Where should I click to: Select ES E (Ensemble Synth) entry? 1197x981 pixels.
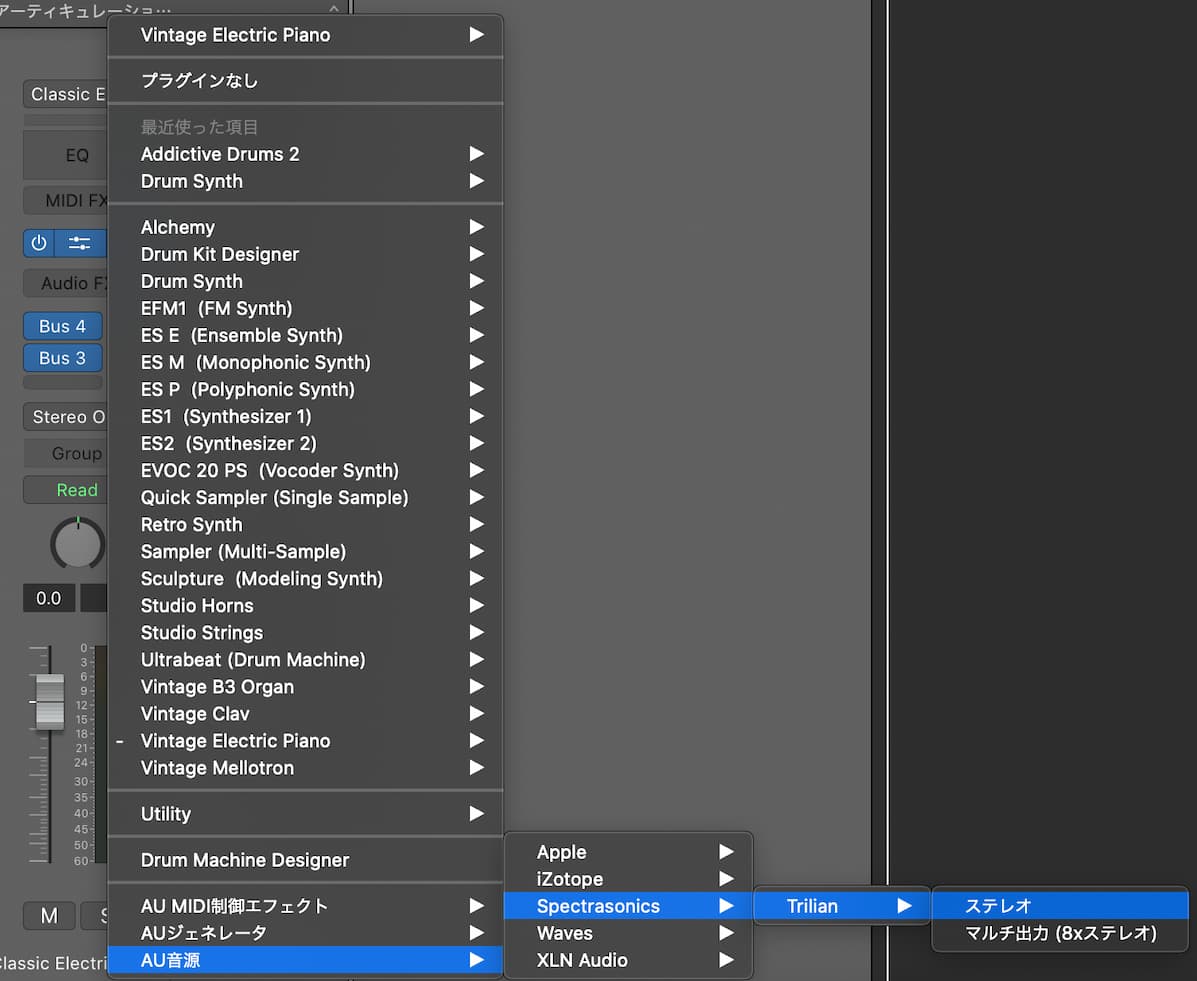305,335
